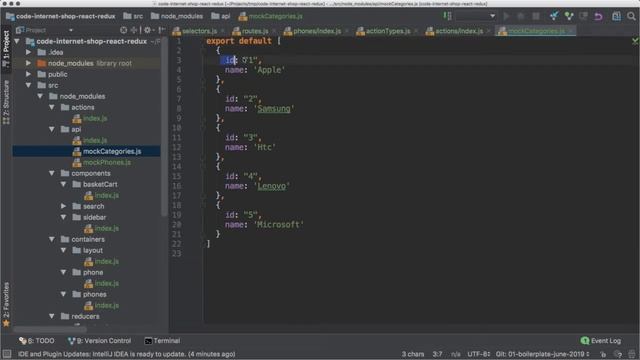Expand the search folder arrow

(64, 207)
